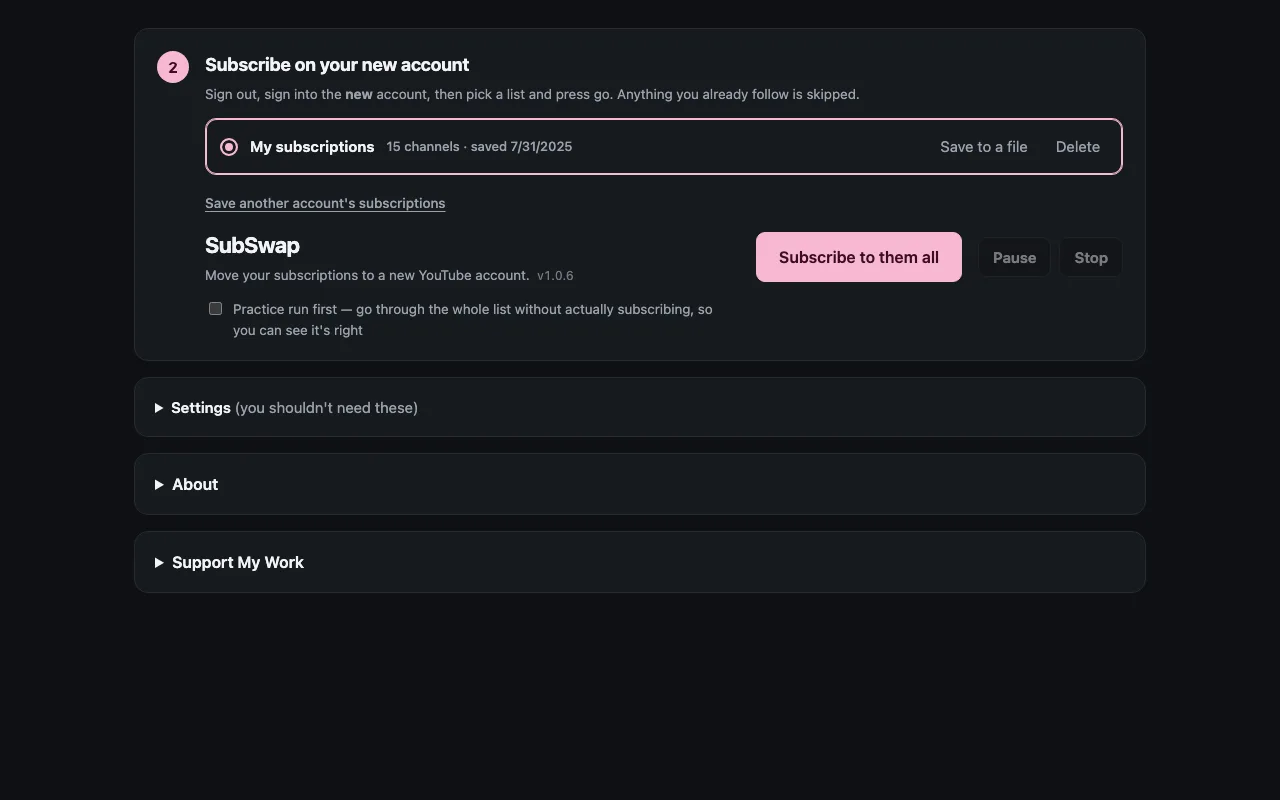1280x800 pixels.
Task: Click the '15 channels · saved 7/31/2025' text
Action: (x=479, y=147)
